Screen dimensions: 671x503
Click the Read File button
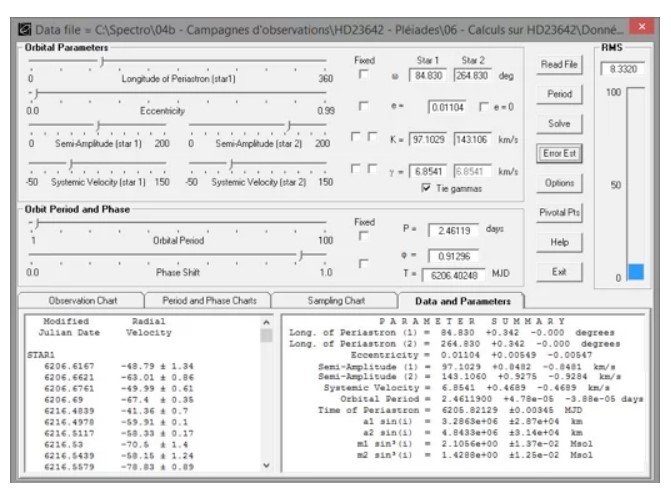(559, 65)
